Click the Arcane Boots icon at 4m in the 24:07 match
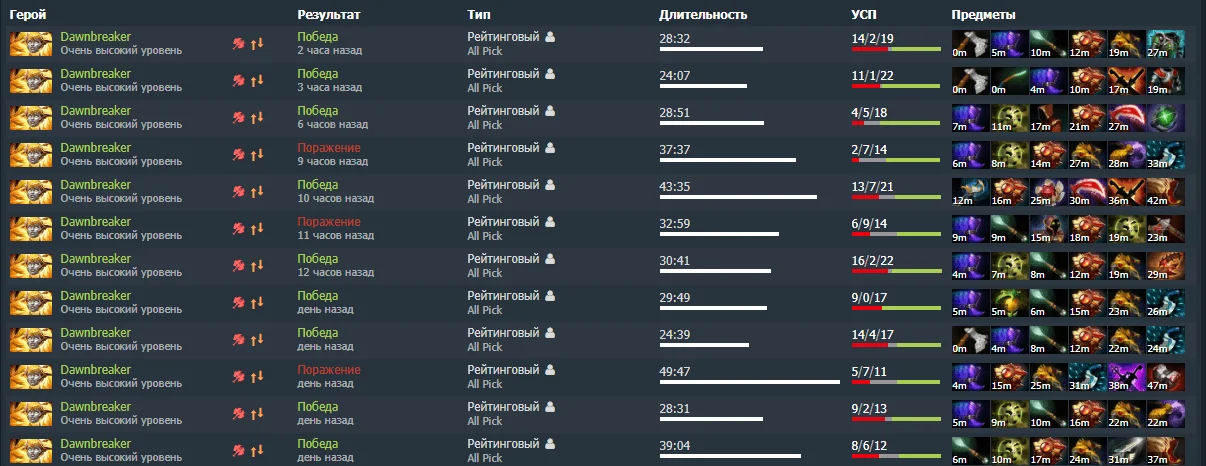 (x=1048, y=81)
